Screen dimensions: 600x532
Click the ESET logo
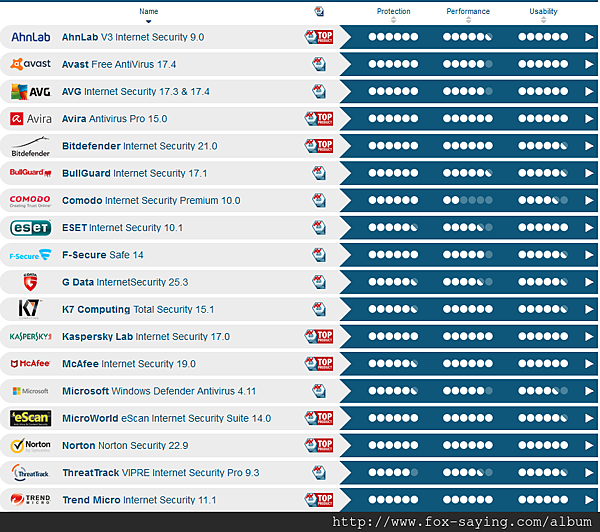(31, 228)
